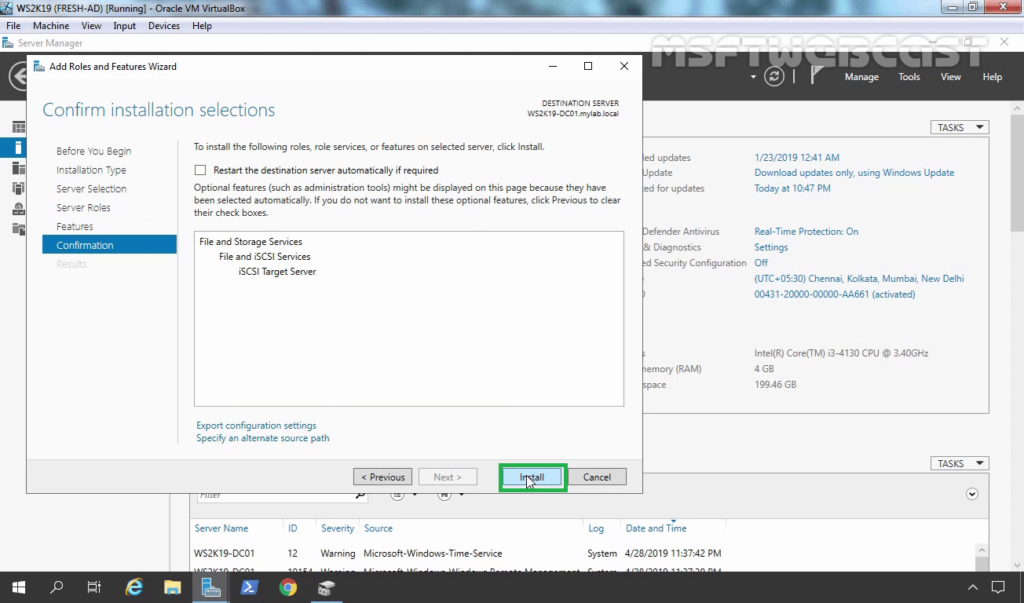Open taskbar search magnifier

[x=57, y=587]
